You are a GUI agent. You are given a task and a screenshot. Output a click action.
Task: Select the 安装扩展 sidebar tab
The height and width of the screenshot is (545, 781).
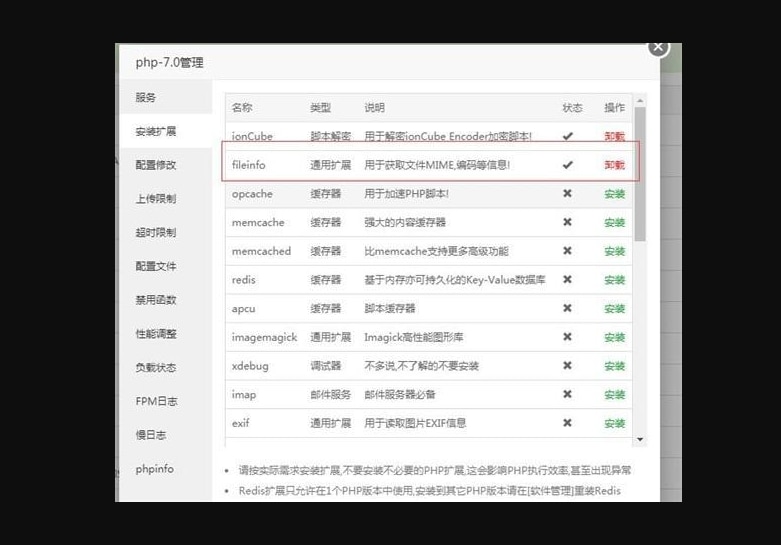155,132
